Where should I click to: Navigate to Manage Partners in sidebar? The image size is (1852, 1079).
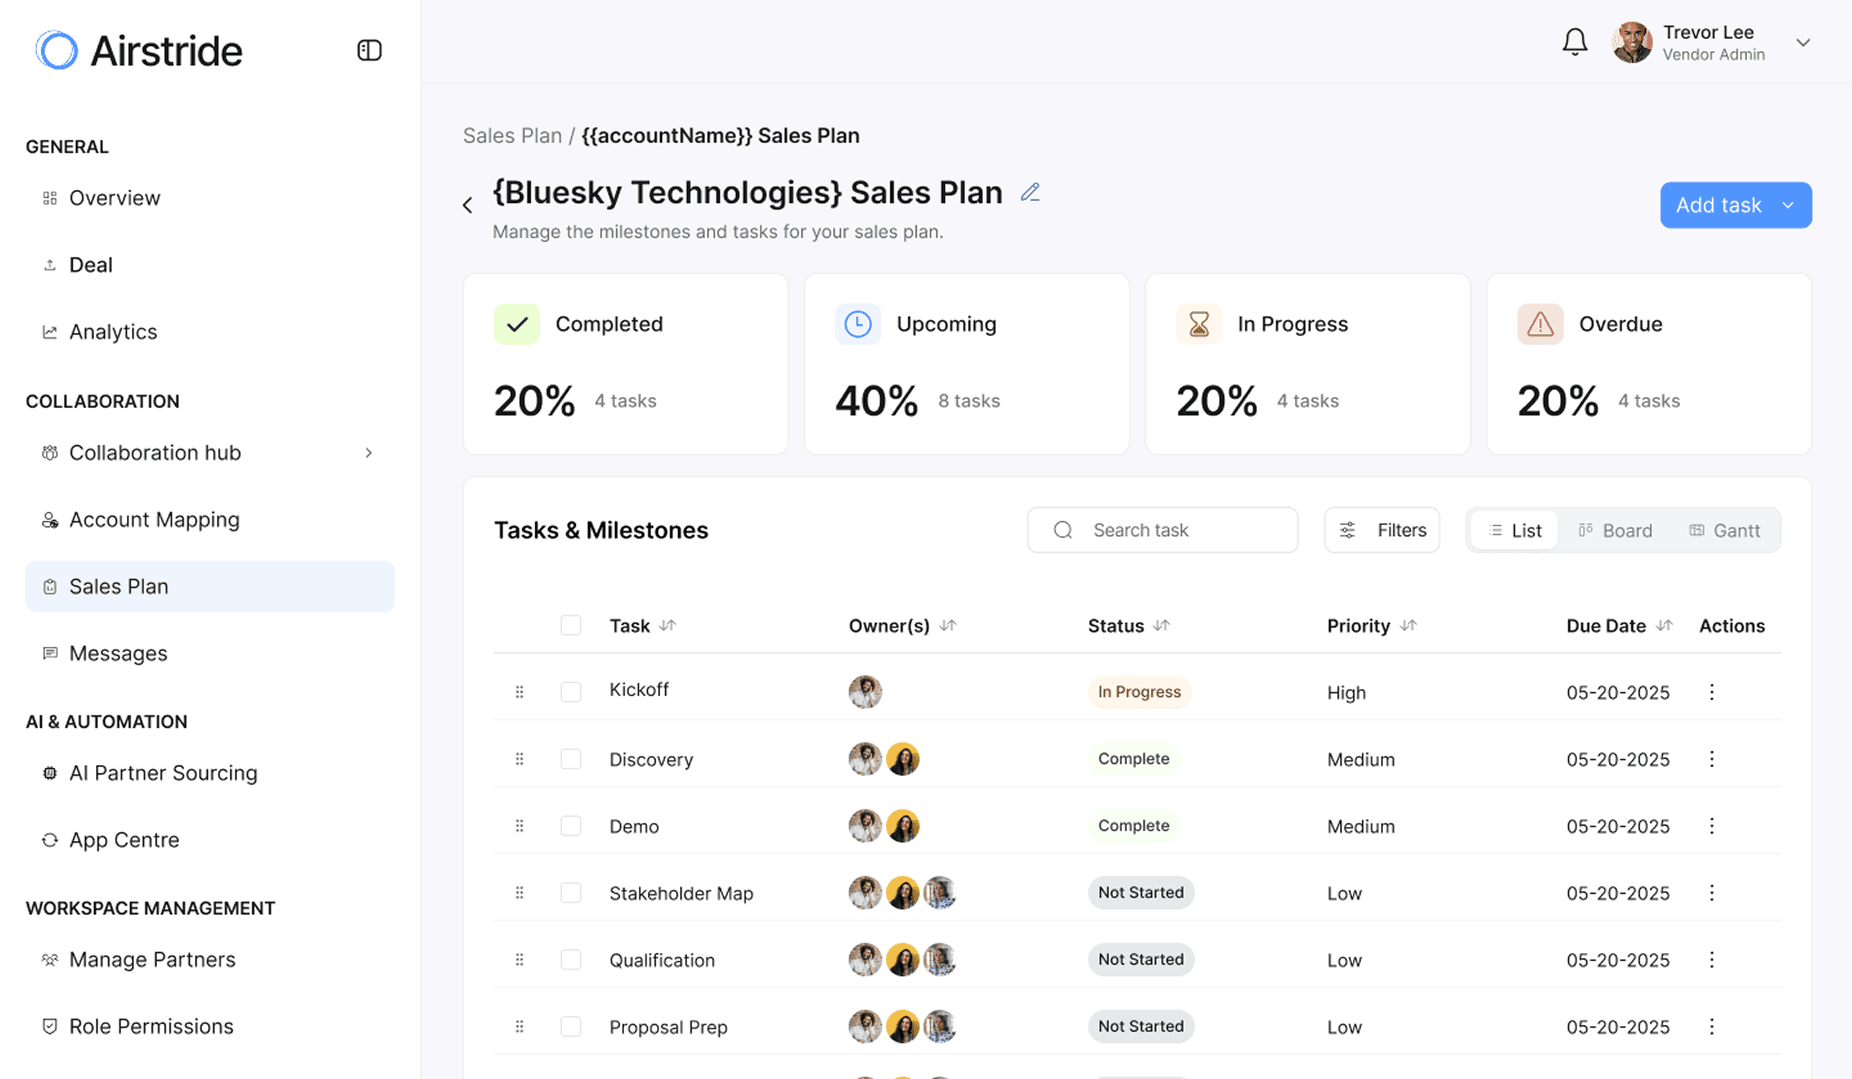tap(151, 959)
